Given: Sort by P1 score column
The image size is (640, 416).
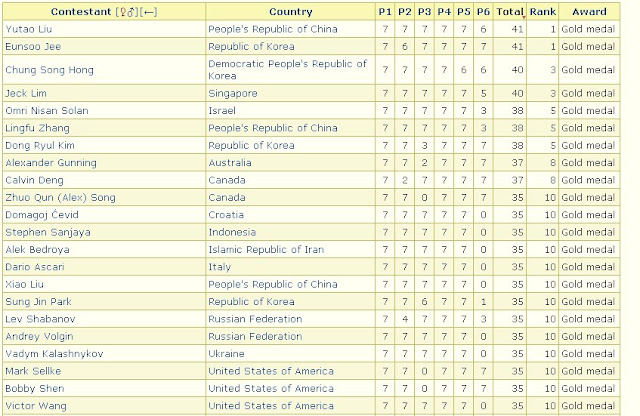Looking at the screenshot, I should tap(384, 12).
